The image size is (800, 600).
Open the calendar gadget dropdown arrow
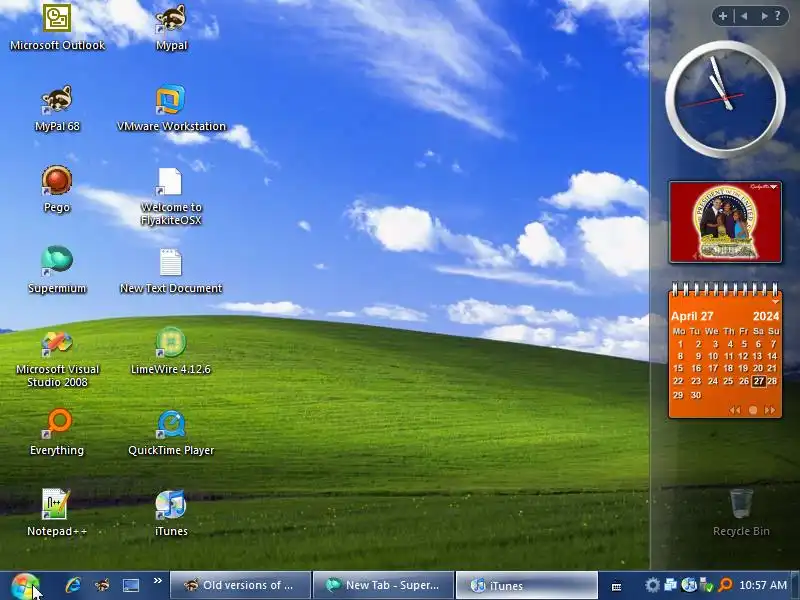[776, 302]
